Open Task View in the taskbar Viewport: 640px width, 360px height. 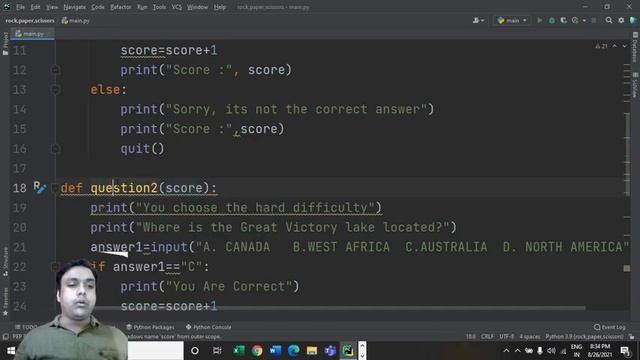(x=217, y=351)
